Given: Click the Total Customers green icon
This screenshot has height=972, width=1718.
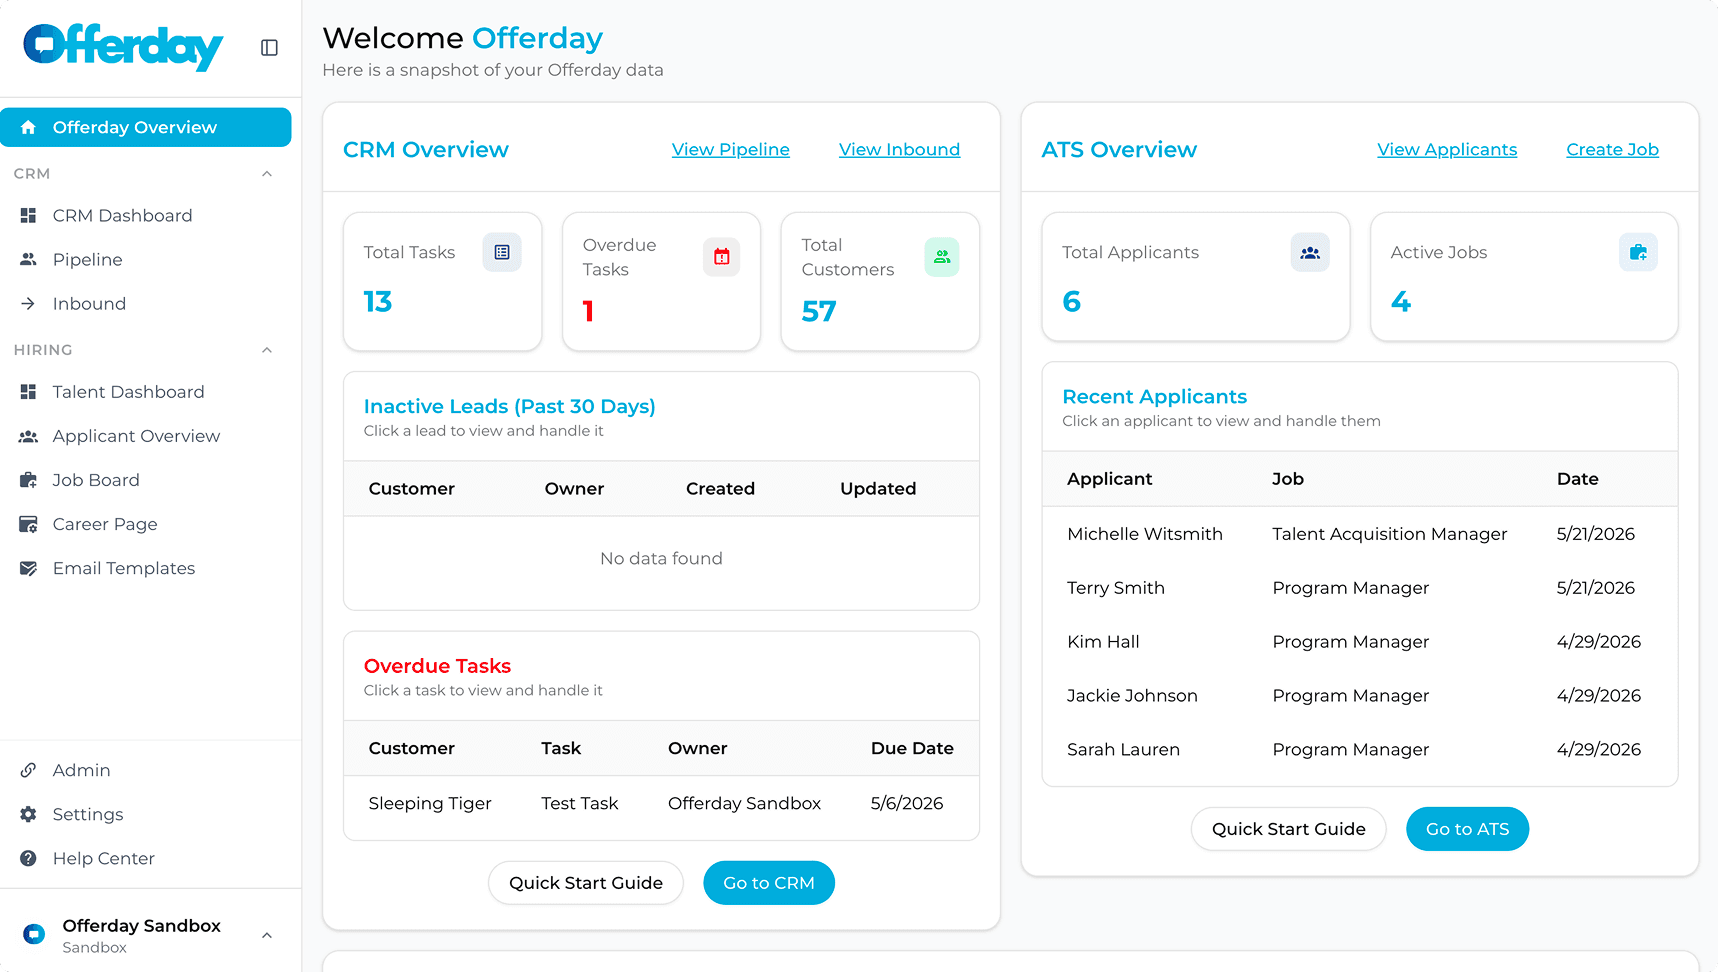Looking at the screenshot, I should (941, 257).
